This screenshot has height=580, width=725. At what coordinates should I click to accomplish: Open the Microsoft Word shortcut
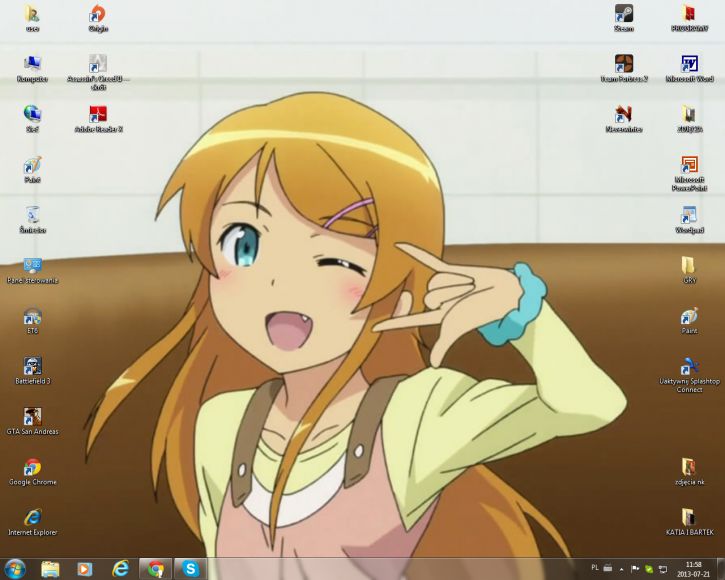pos(689,64)
